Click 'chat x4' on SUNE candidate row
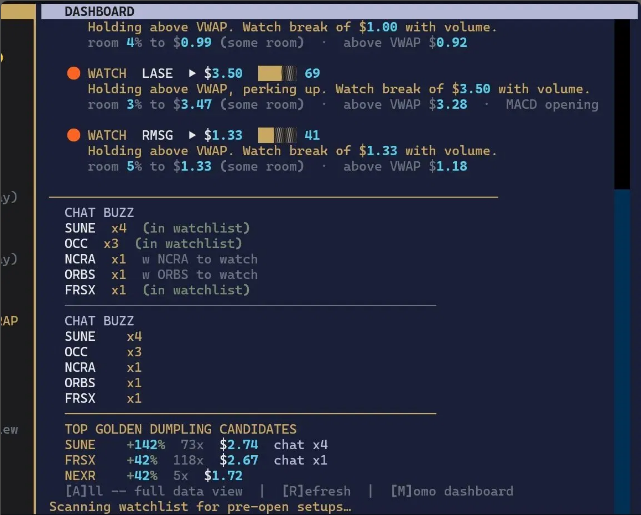The image size is (641, 515). [301, 445]
